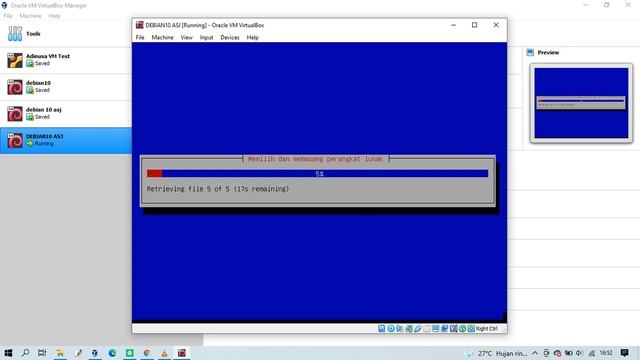
Task: Open VirtualBox Manager taskbar button
Action: (x=95, y=353)
